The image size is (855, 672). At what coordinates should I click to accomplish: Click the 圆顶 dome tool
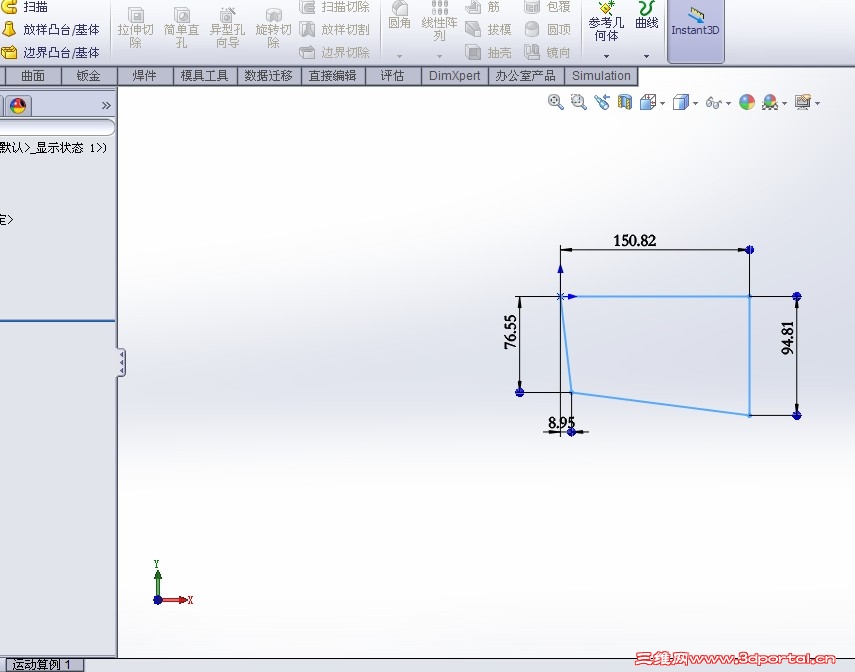[547, 29]
